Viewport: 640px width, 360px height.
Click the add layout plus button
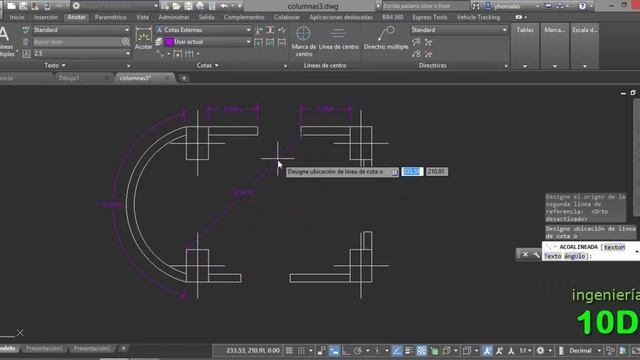coord(123,348)
